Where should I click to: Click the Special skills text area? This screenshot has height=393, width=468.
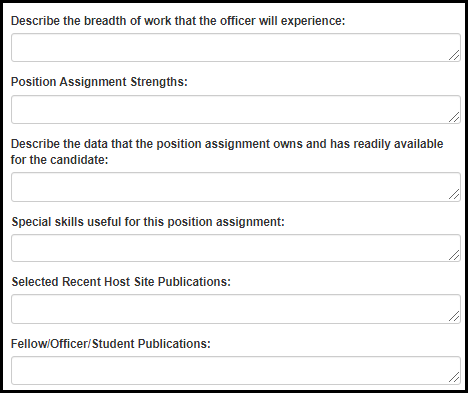pos(236,248)
